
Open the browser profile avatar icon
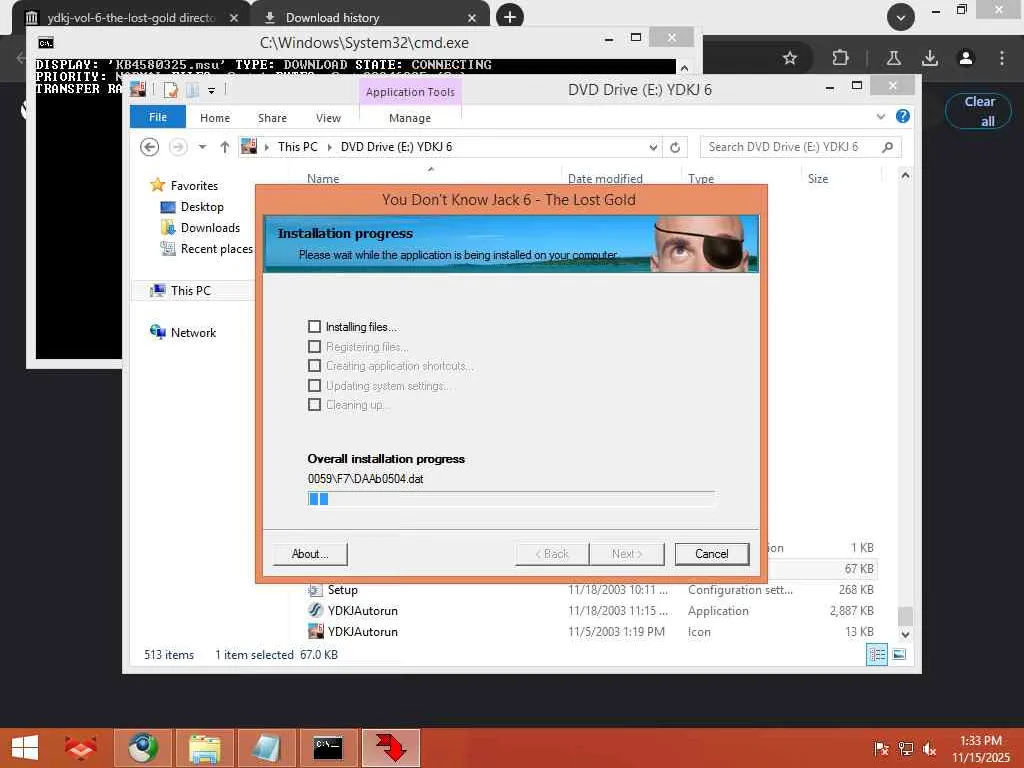(x=966, y=58)
